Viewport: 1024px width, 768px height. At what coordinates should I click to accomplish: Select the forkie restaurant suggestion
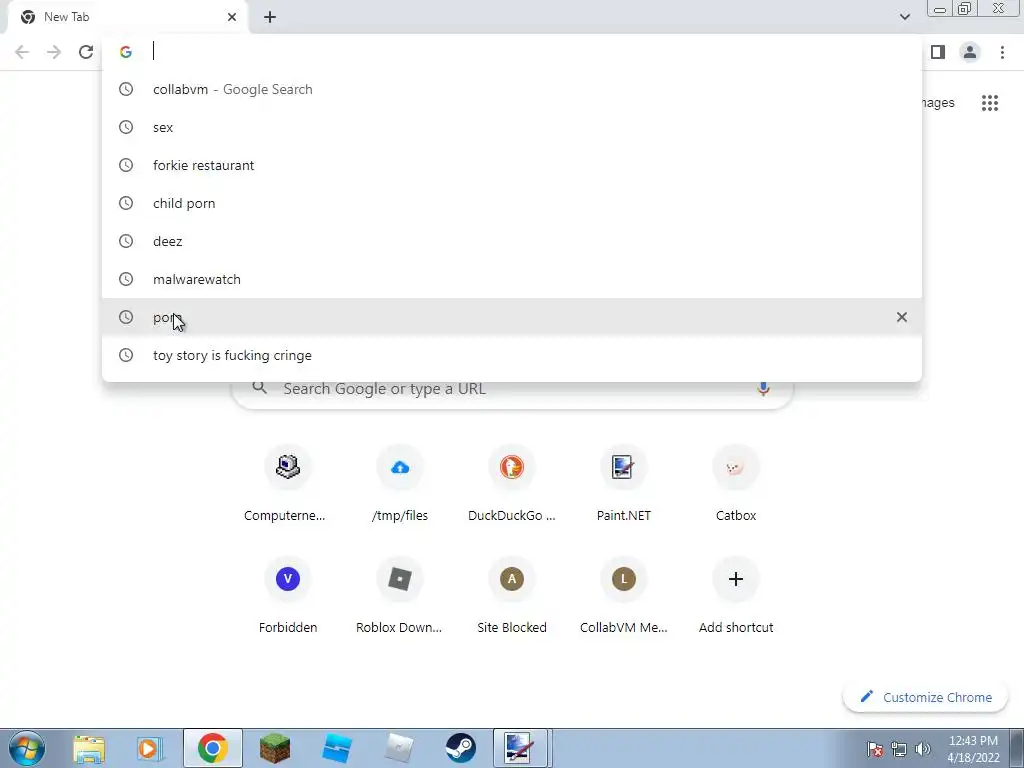(512, 165)
